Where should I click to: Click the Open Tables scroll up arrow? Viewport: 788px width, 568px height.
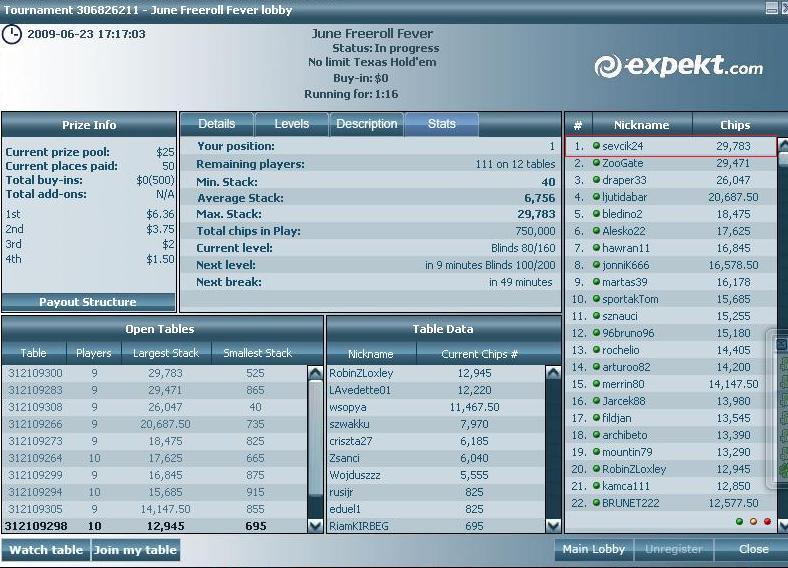(x=315, y=373)
